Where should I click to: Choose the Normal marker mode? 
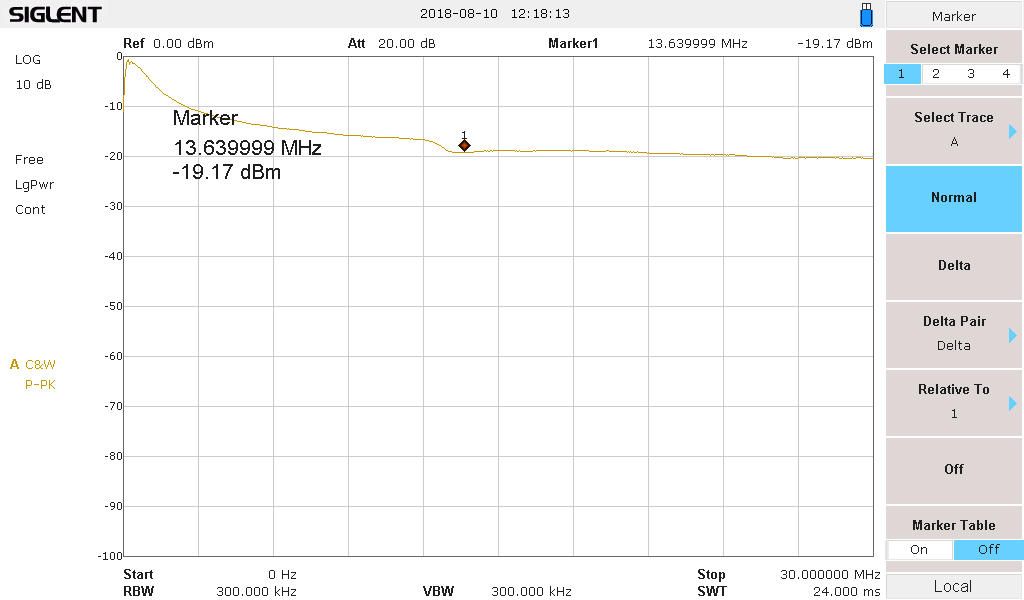(x=953, y=198)
